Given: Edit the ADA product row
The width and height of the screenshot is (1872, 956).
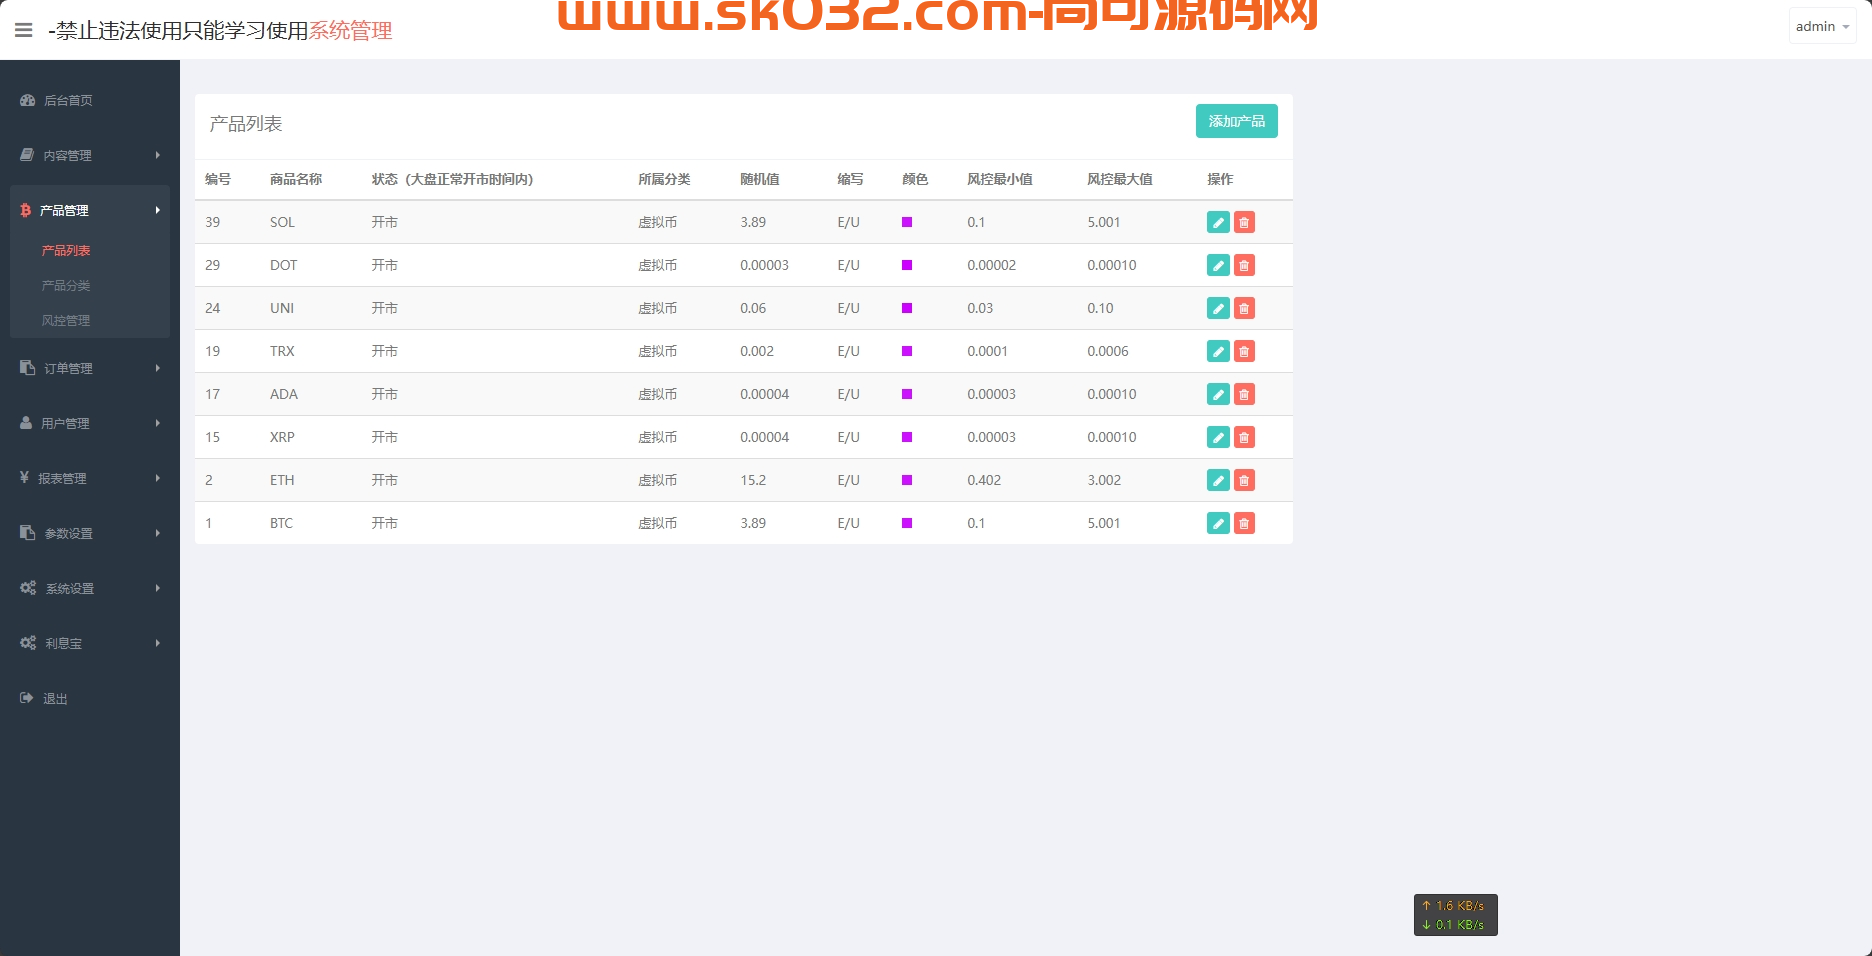Looking at the screenshot, I should tap(1218, 394).
